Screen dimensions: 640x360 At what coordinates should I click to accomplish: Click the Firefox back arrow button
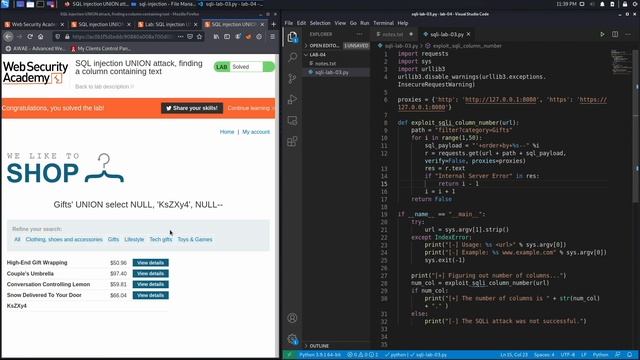pyautogui.click(x=9, y=36)
